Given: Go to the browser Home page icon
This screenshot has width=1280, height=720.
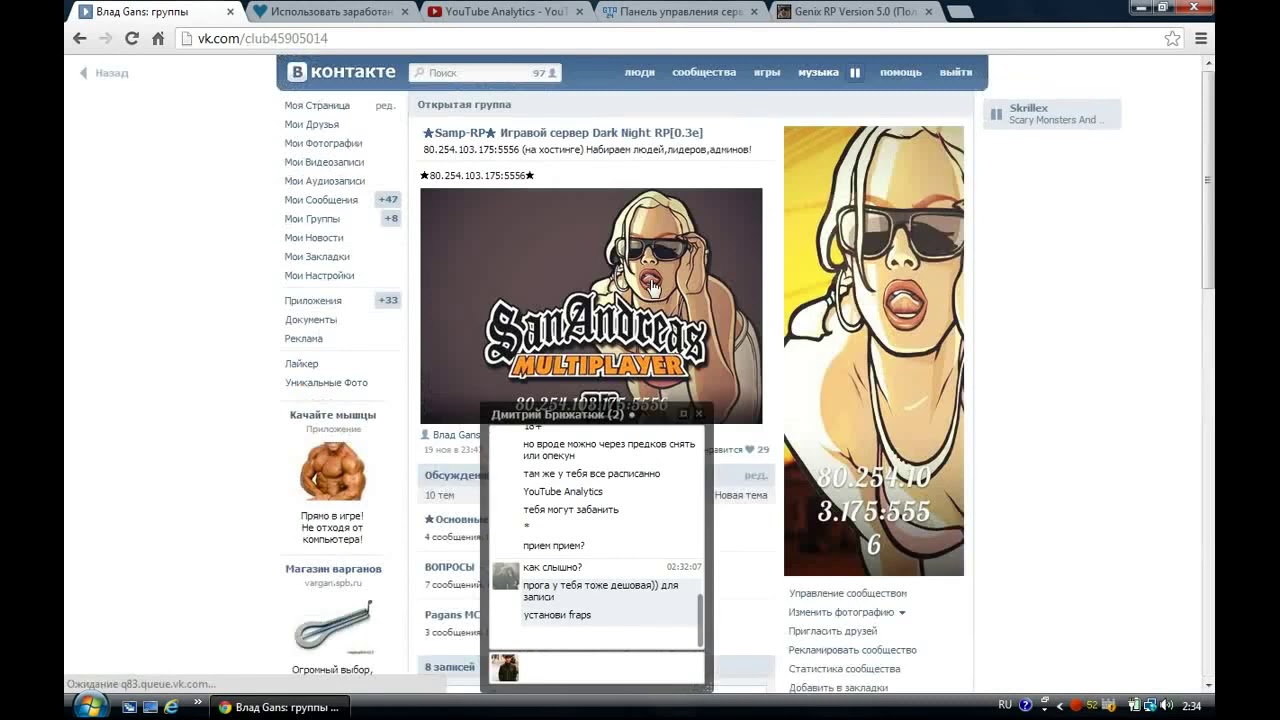Looking at the screenshot, I should pos(158,38).
